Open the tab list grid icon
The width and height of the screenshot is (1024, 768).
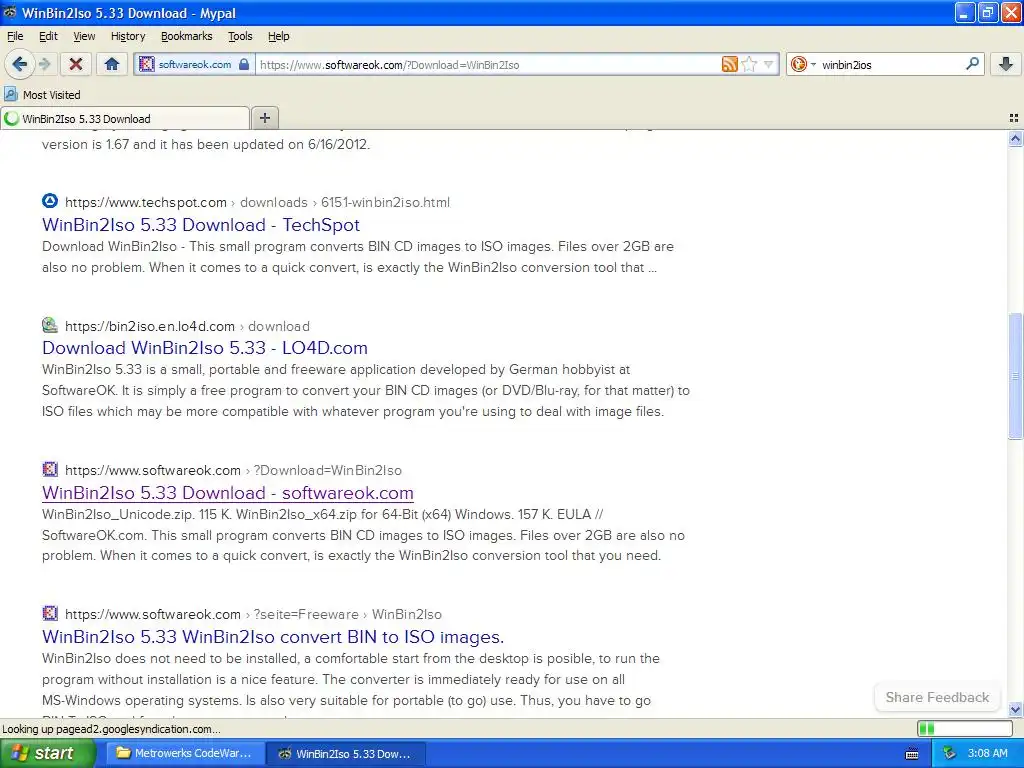[x=1014, y=118]
